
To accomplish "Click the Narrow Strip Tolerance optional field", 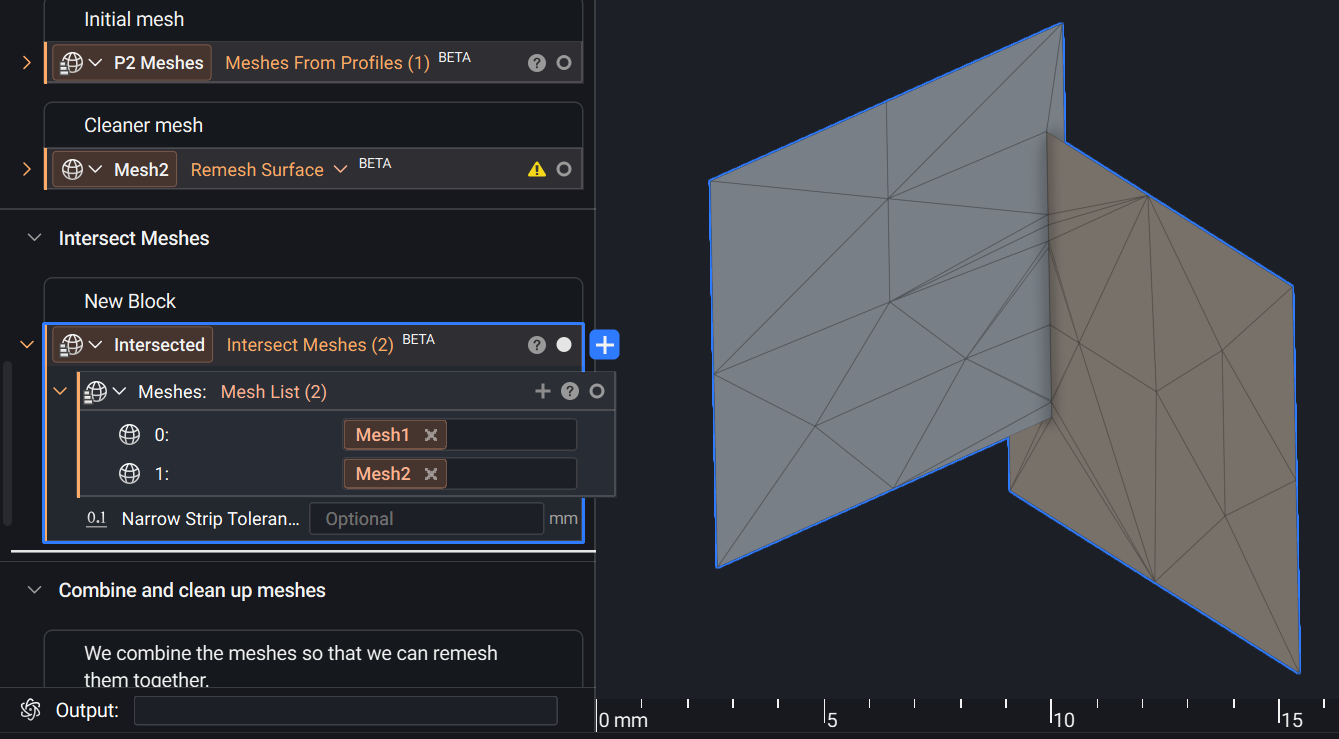I will point(426,519).
